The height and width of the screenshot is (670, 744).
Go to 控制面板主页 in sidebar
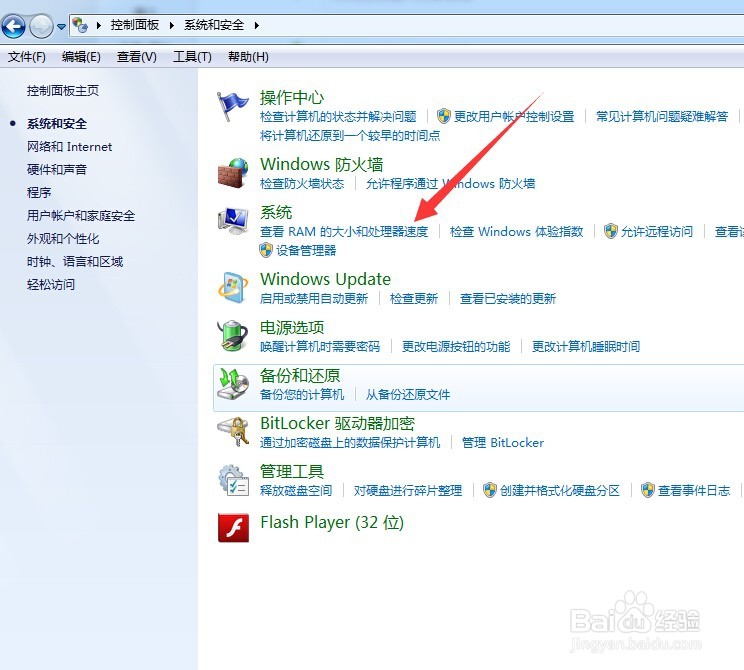coord(63,91)
